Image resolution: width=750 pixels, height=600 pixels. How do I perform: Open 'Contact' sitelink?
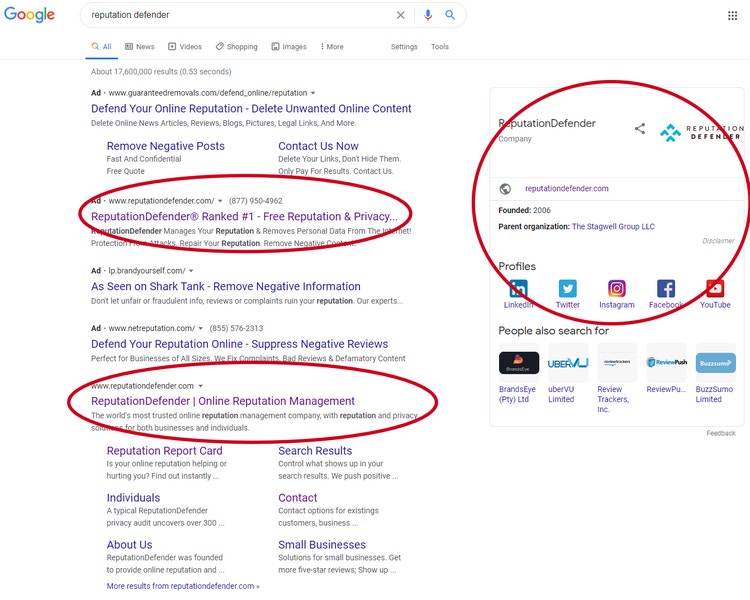point(298,498)
